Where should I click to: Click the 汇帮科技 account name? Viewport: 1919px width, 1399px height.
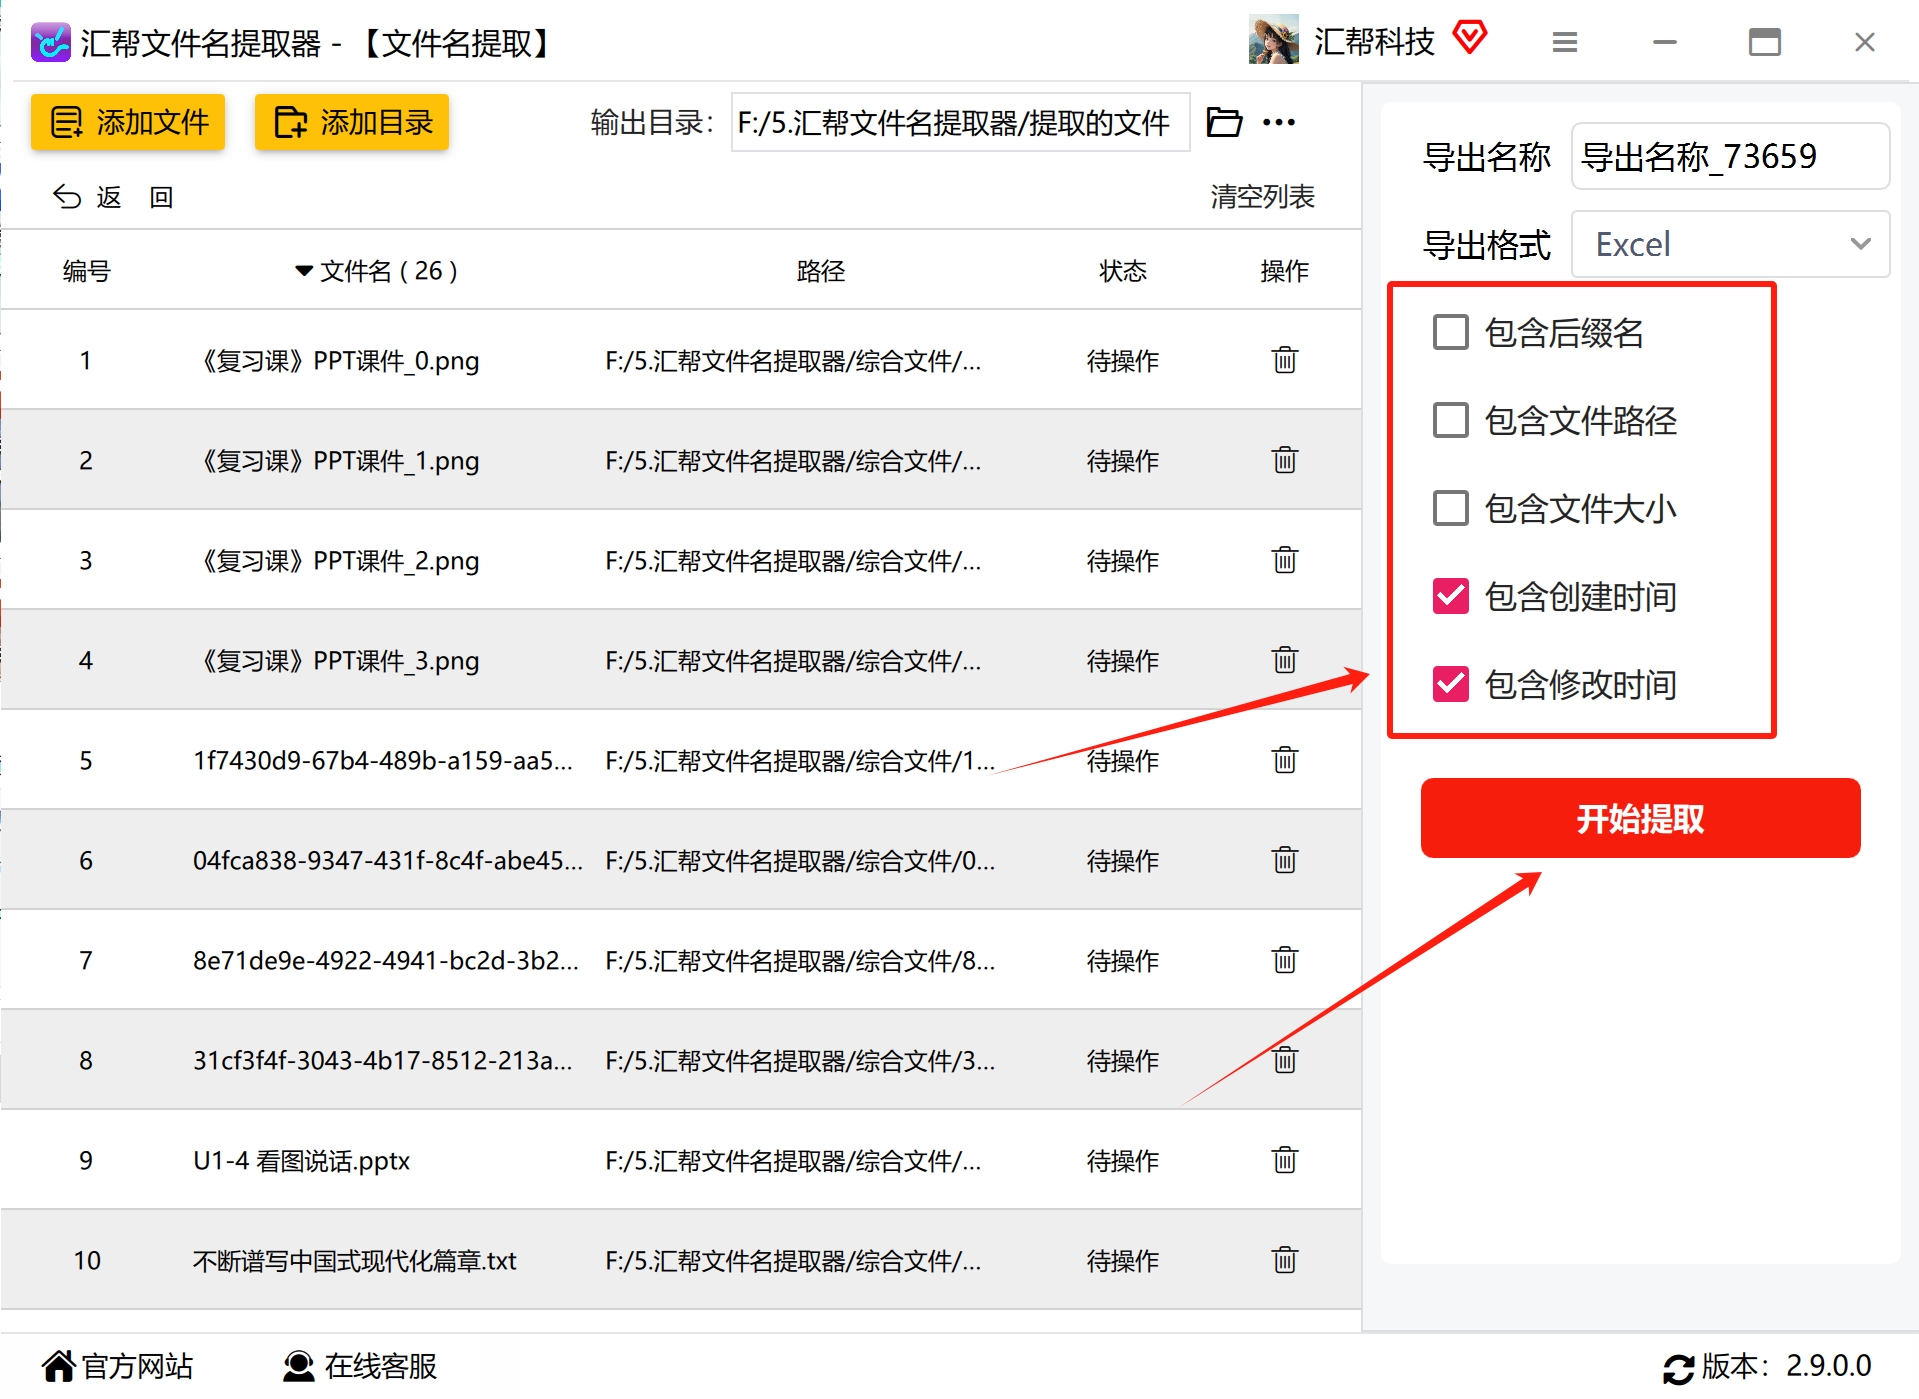click(1374, 42)
